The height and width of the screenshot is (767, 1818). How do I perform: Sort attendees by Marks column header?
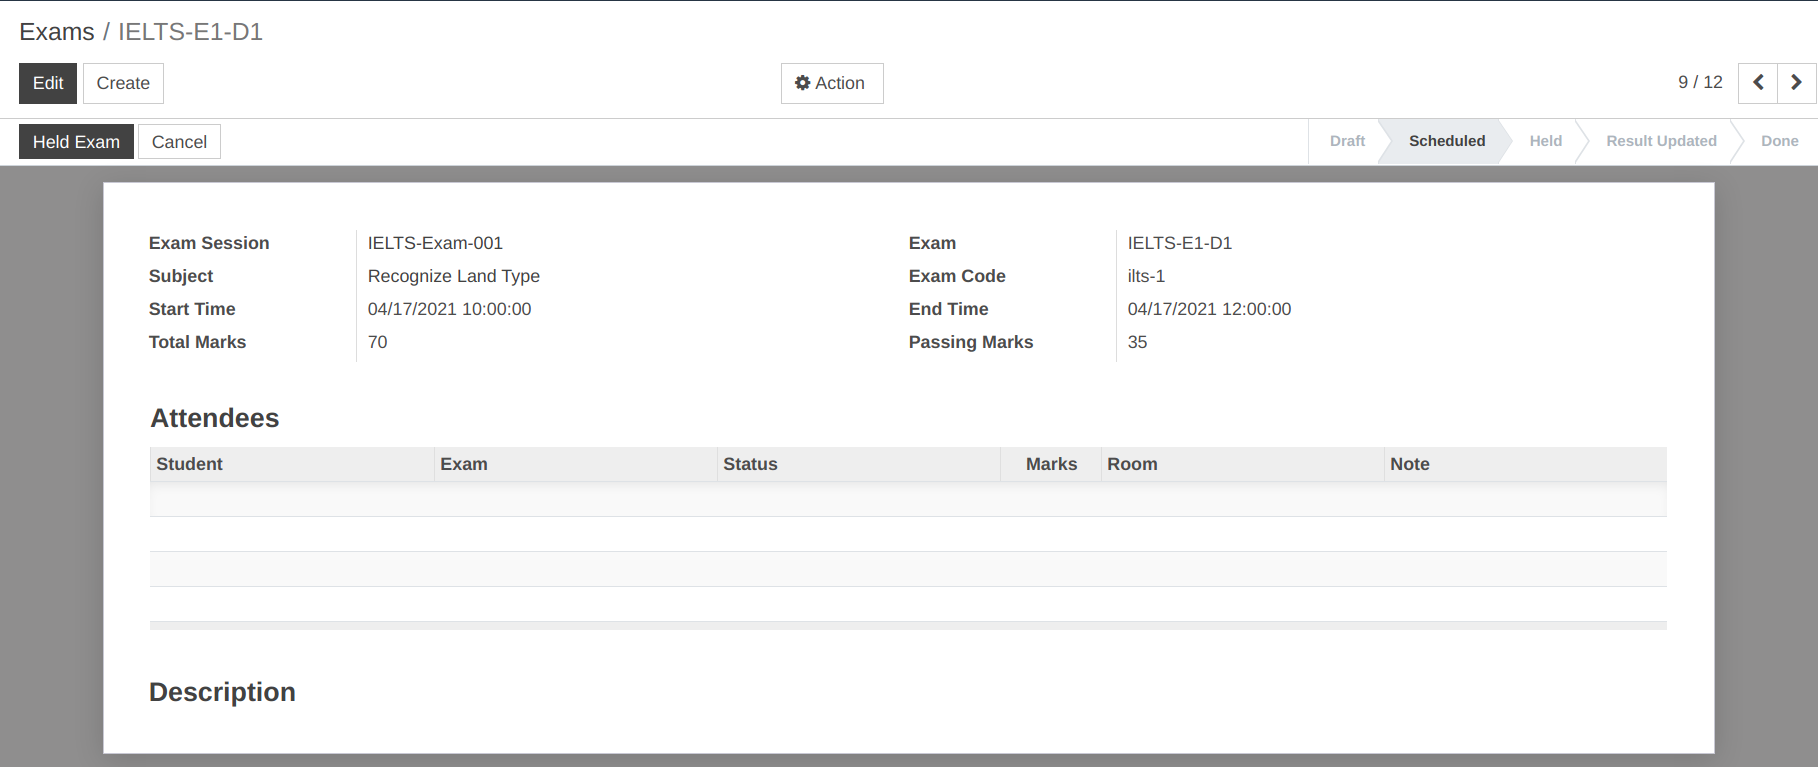pos(1051,464)
